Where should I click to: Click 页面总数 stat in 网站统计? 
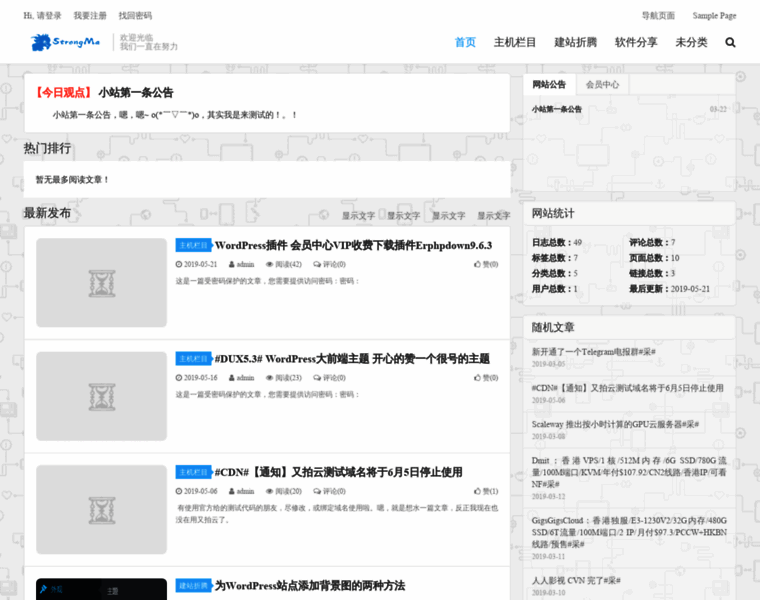click(654, 258)
